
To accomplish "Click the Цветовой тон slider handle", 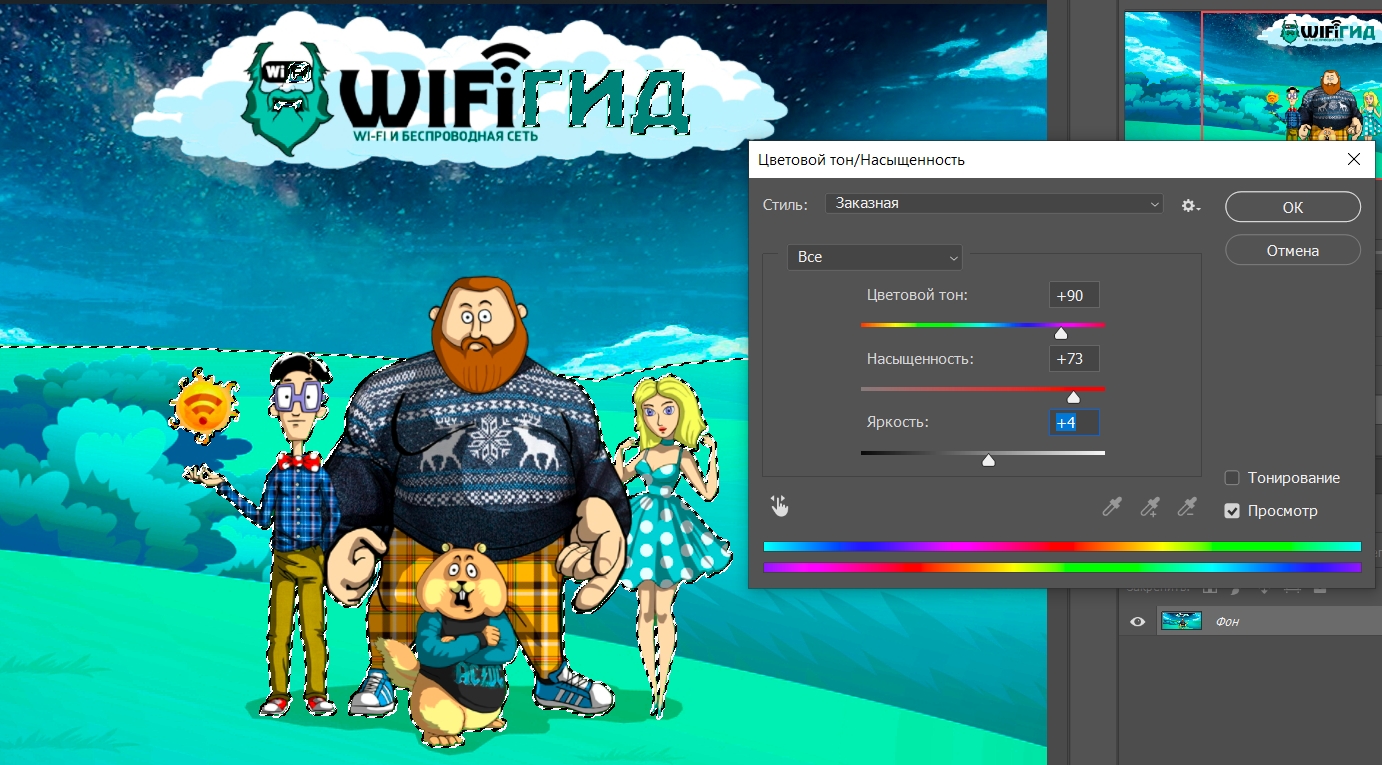I will click(x=1061, y=333).
